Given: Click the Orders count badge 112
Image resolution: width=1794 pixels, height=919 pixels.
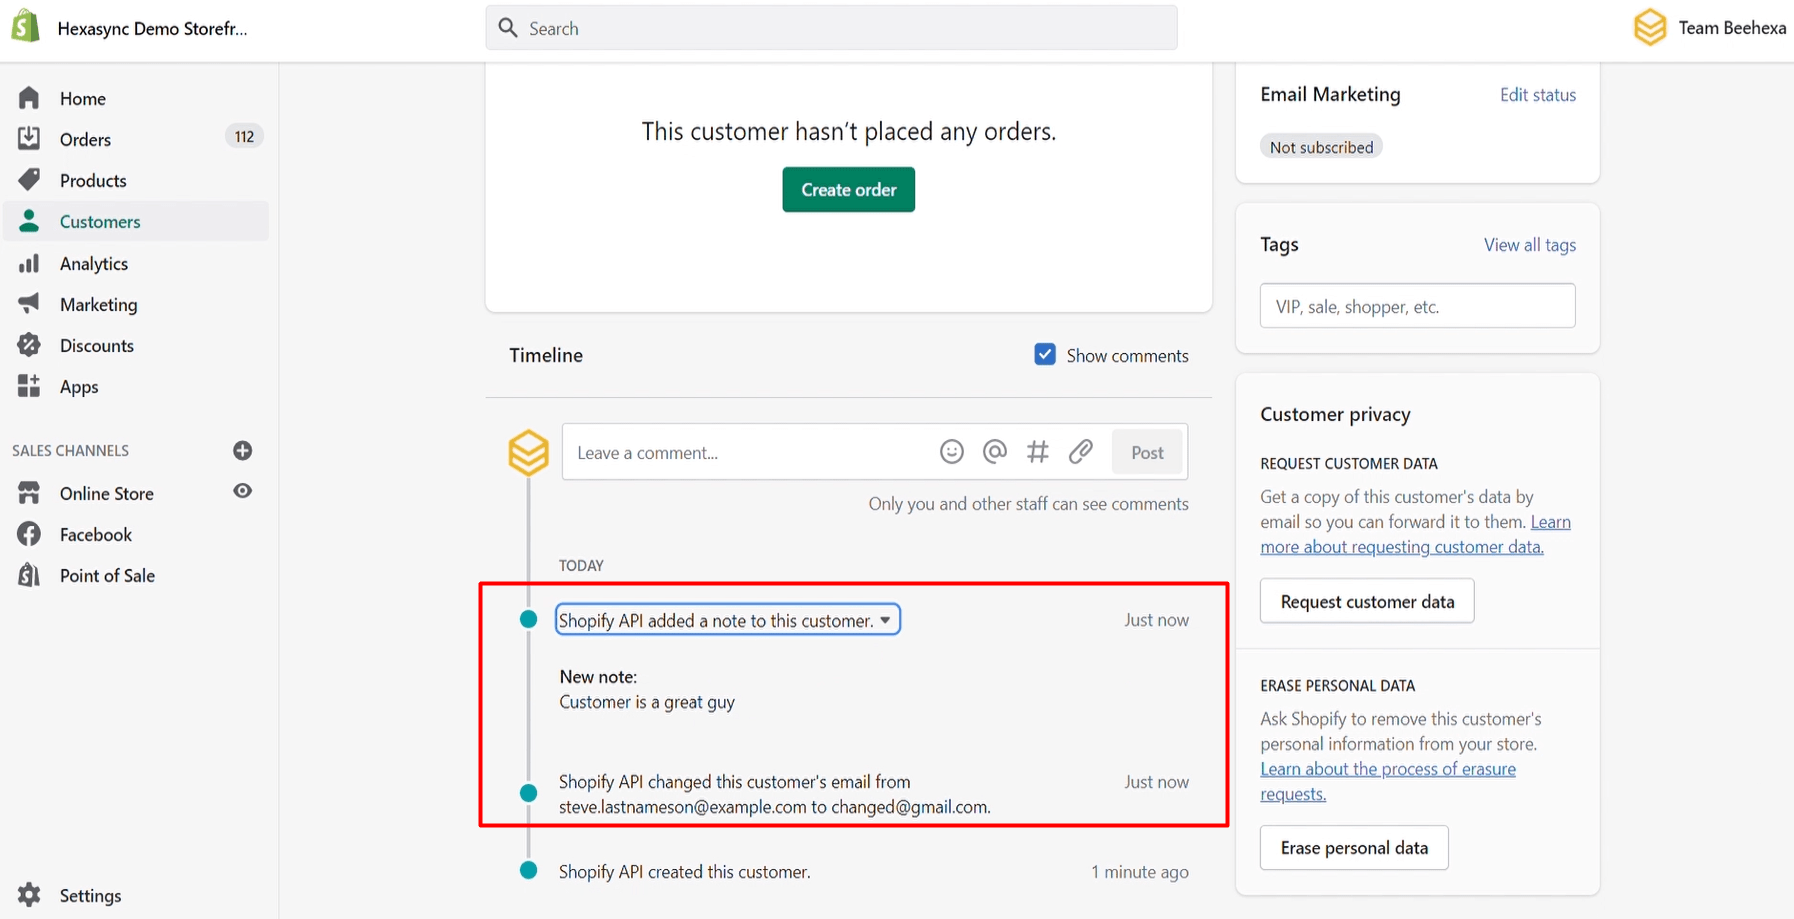Looking at the screenshot, I should 244,137.
